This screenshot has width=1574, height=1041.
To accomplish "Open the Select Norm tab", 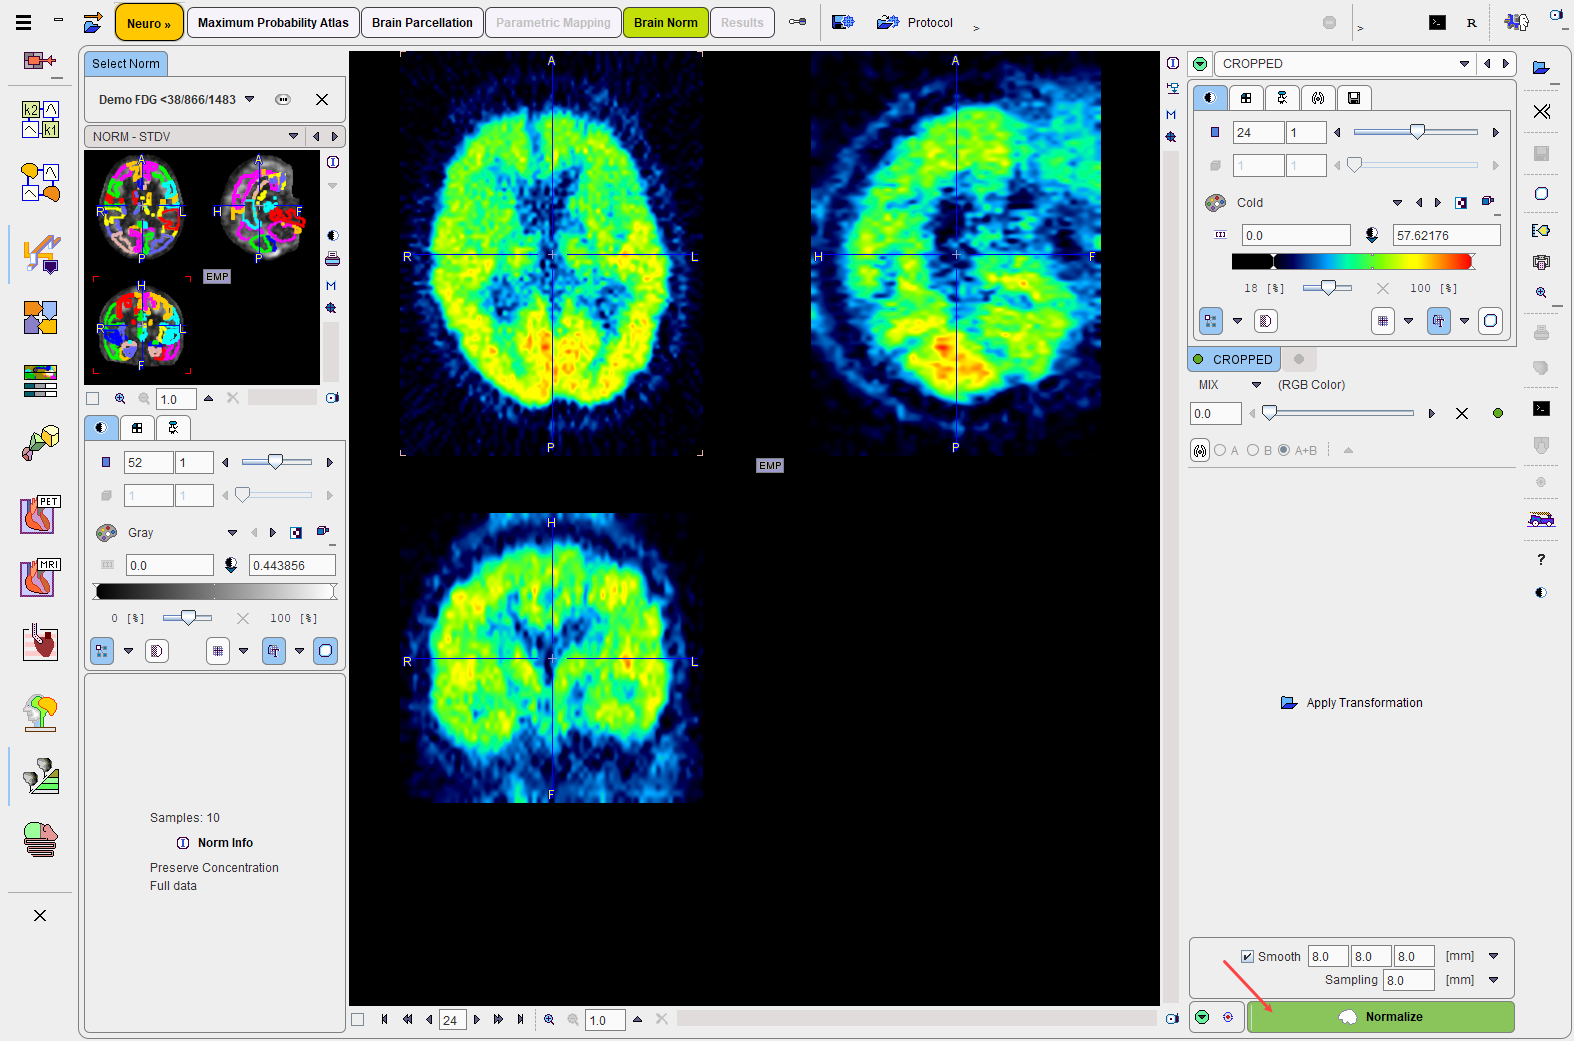I will click(126, 64).
